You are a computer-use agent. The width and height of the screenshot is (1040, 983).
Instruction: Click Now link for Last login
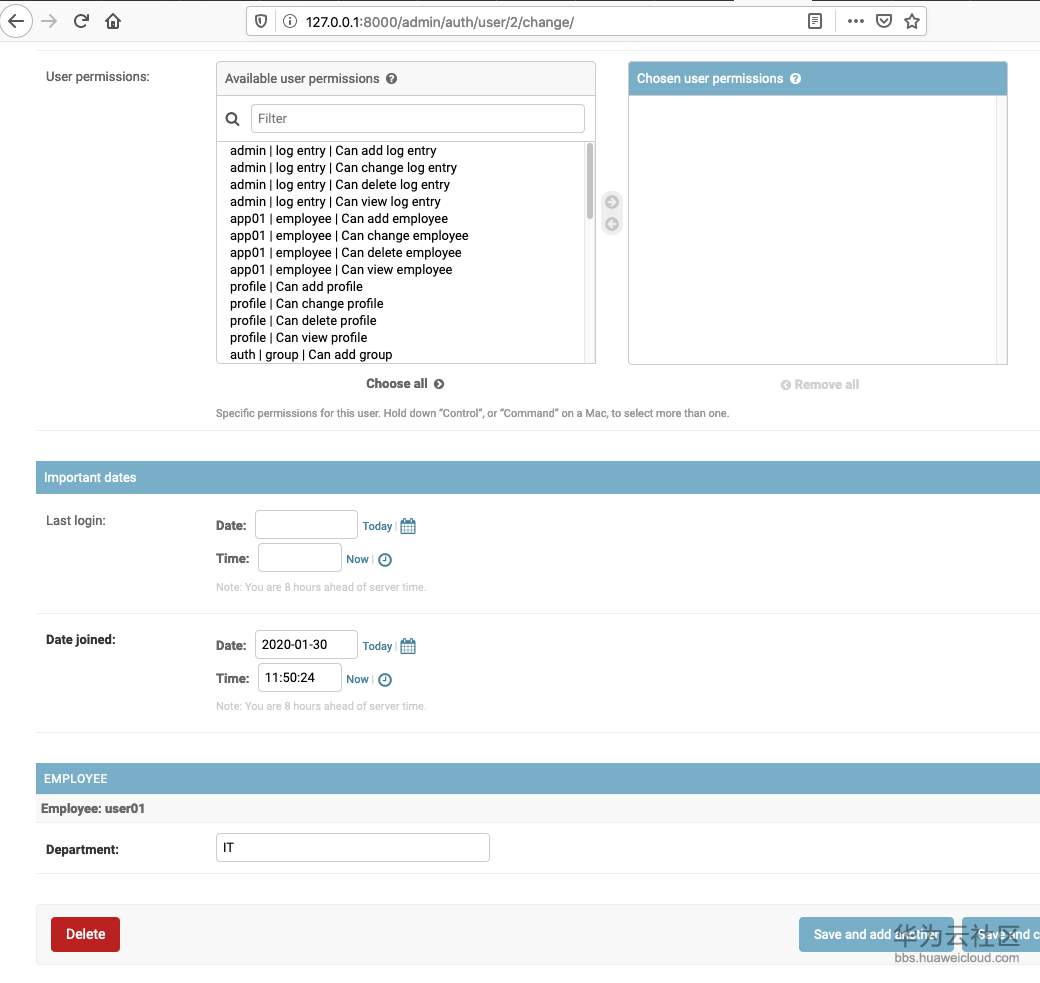coord(357,559)
